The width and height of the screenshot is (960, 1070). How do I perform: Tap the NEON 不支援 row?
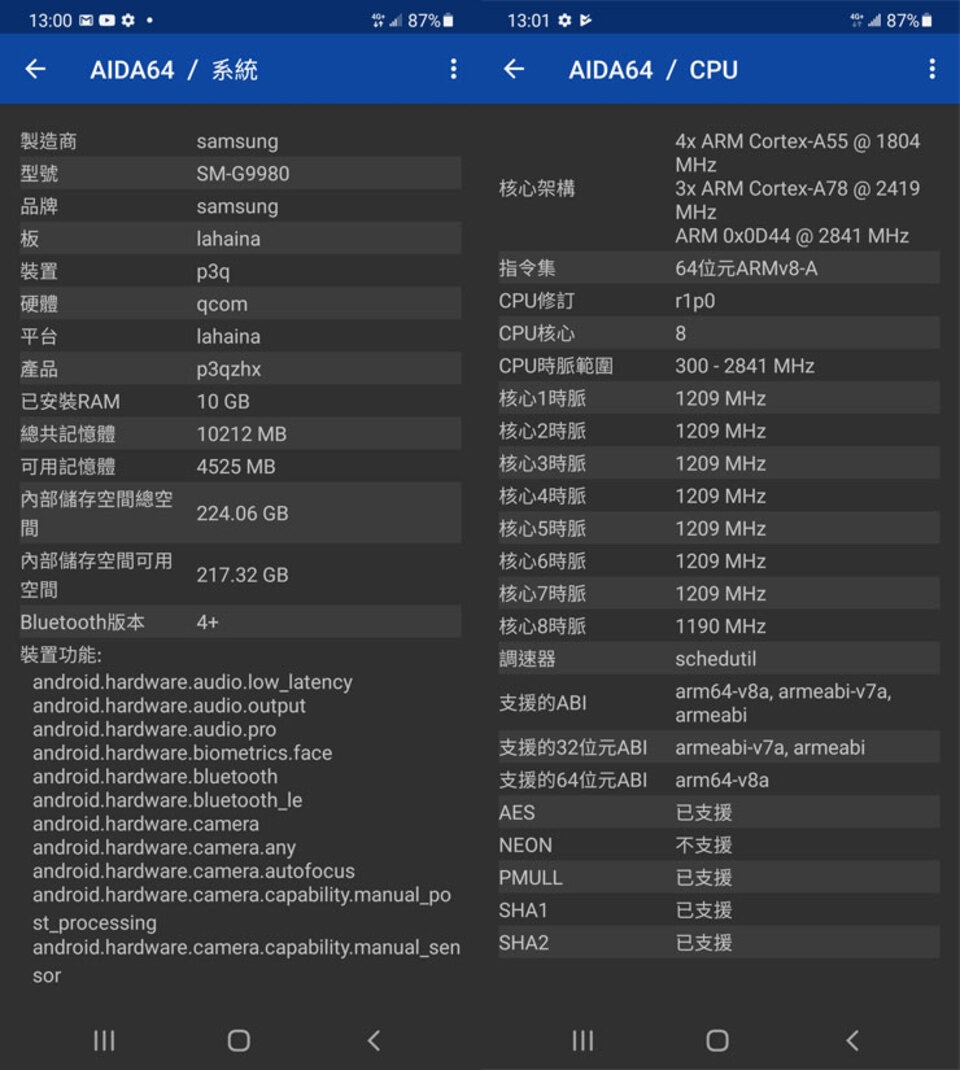[718, 845]
